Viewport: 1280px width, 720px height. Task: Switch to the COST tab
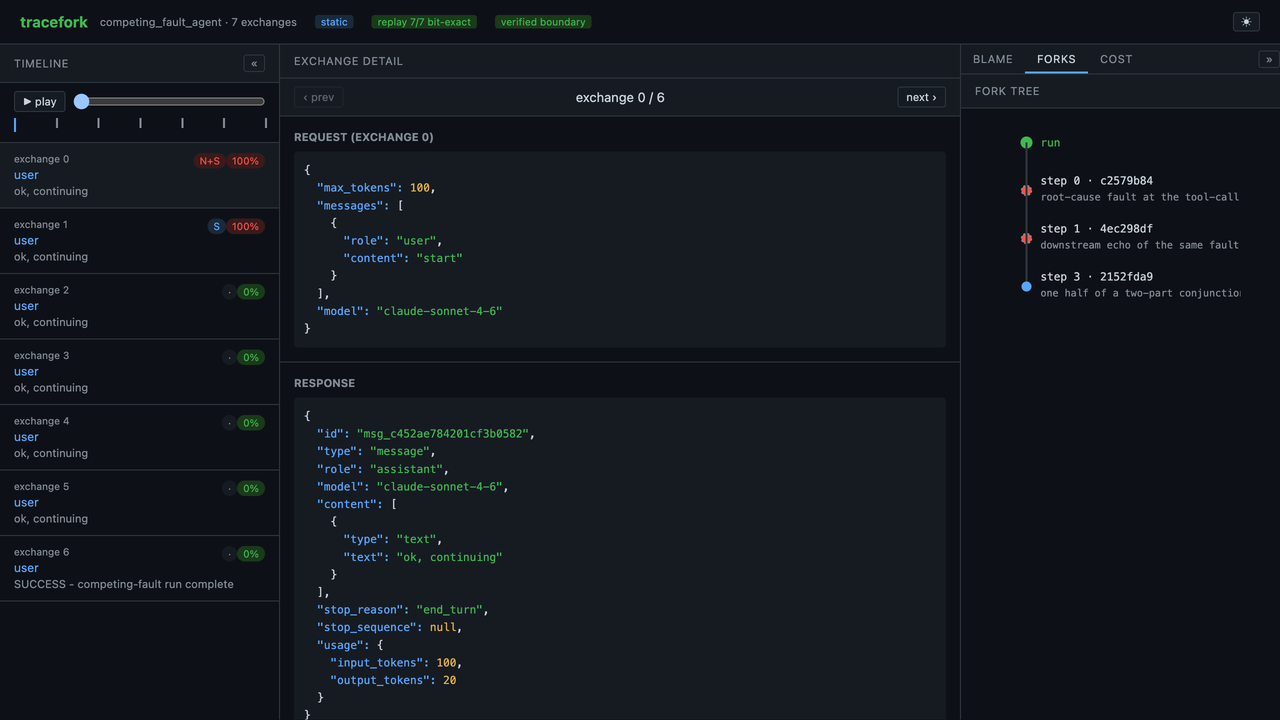pos(1116,59)
